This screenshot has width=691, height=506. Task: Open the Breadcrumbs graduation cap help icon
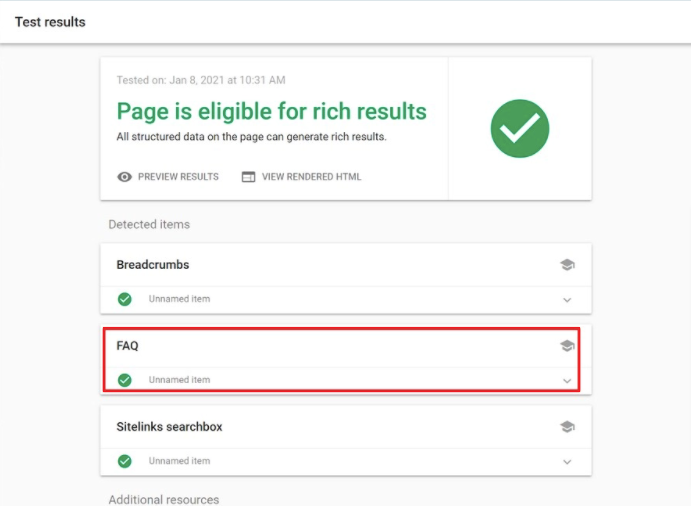click(x=567, y=265)
